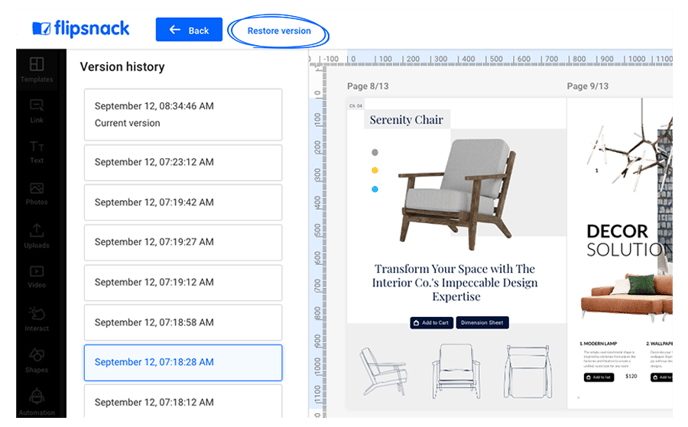Click the Dimension Sheet button
This screenshot has height=427, width=688.
482,323
